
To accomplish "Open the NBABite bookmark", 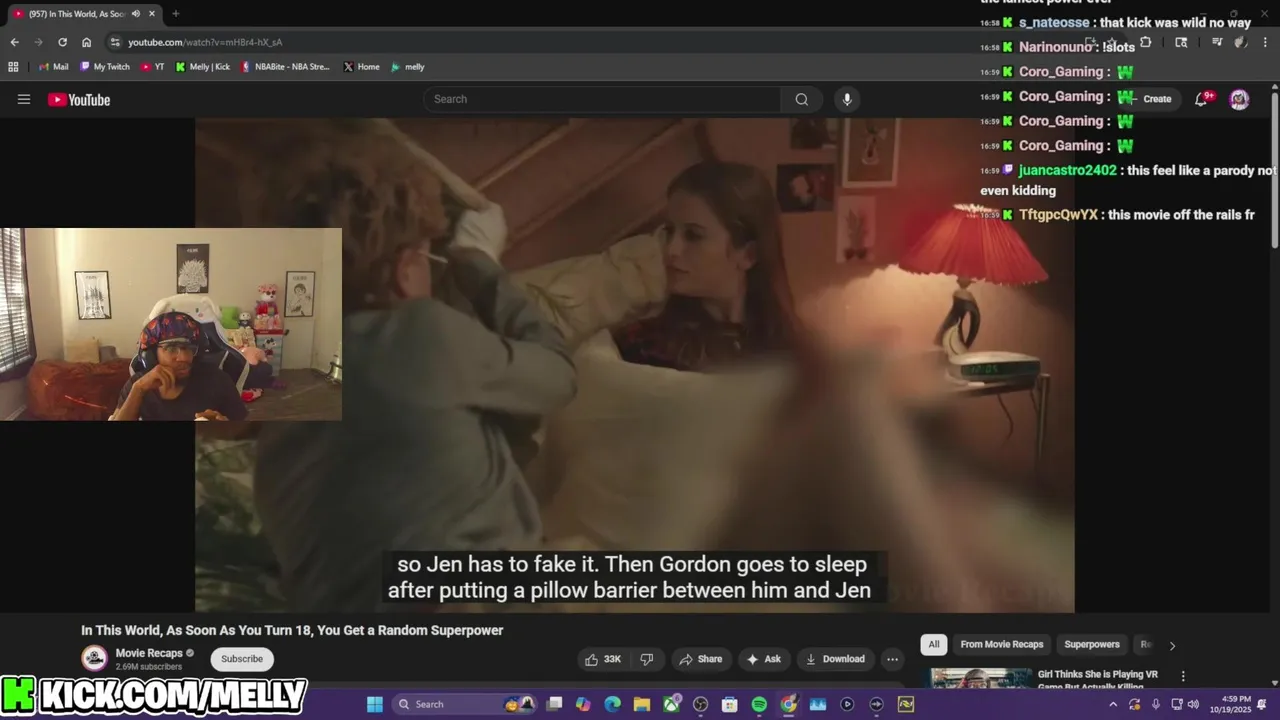I will [x=285, y=67].
